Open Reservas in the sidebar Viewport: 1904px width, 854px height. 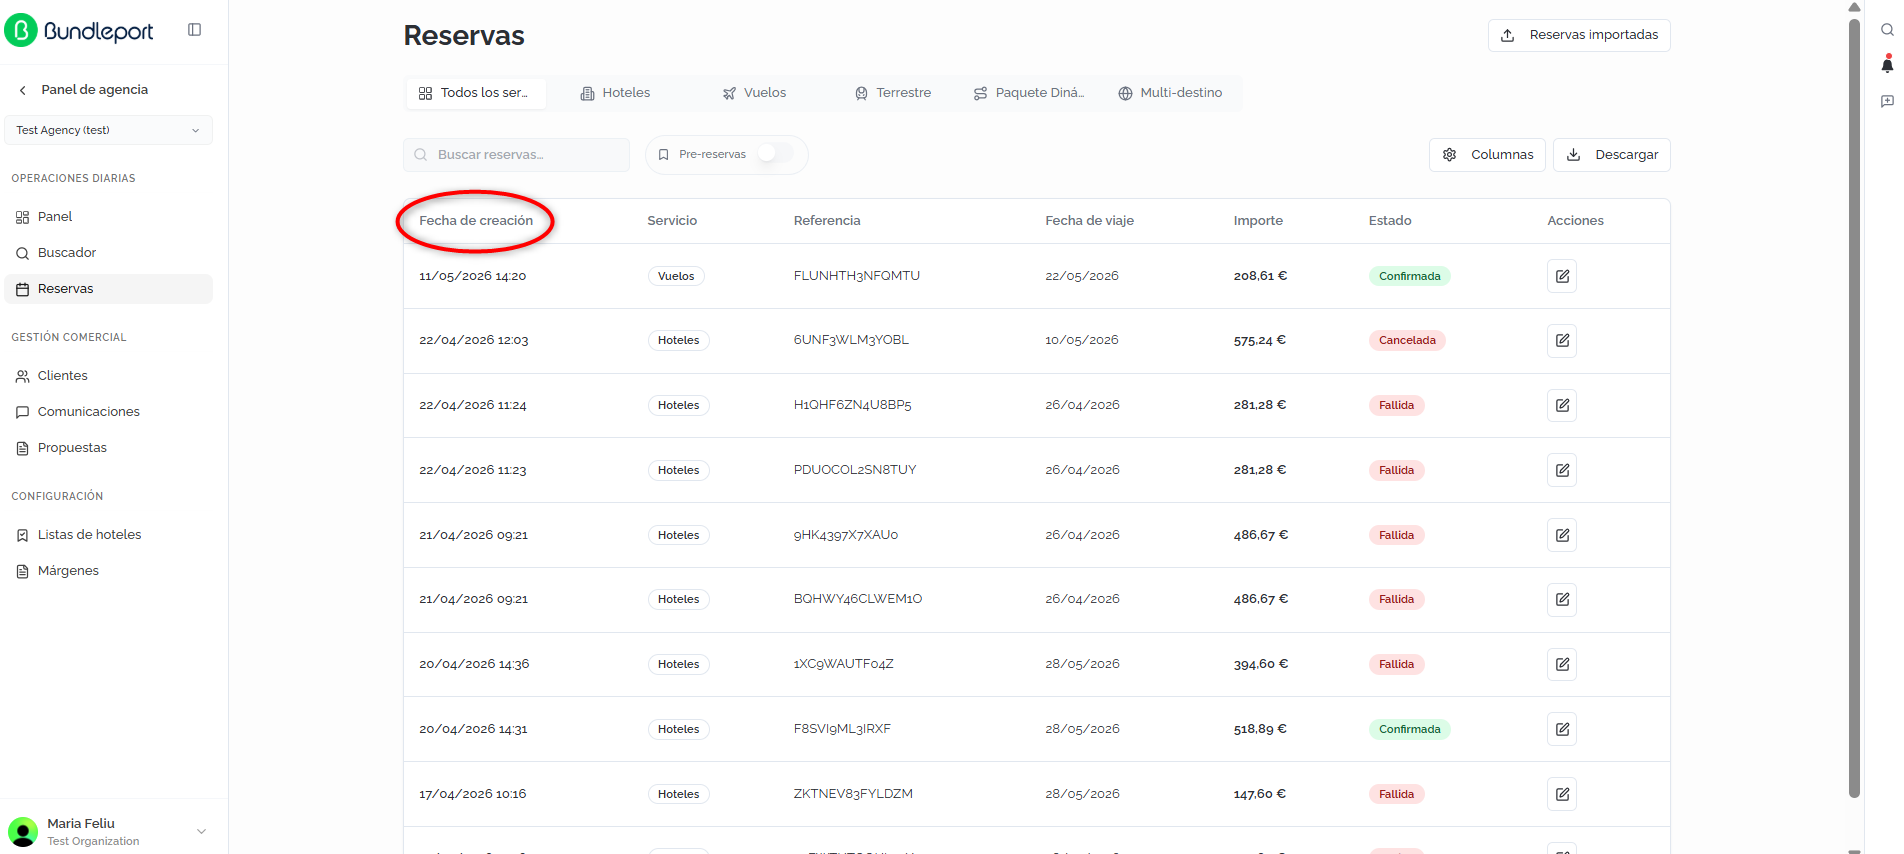coord(108,289)
